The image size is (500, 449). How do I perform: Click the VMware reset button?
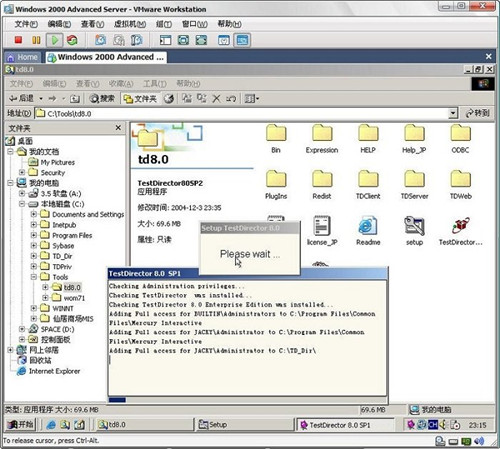click(x=72, y=40)
